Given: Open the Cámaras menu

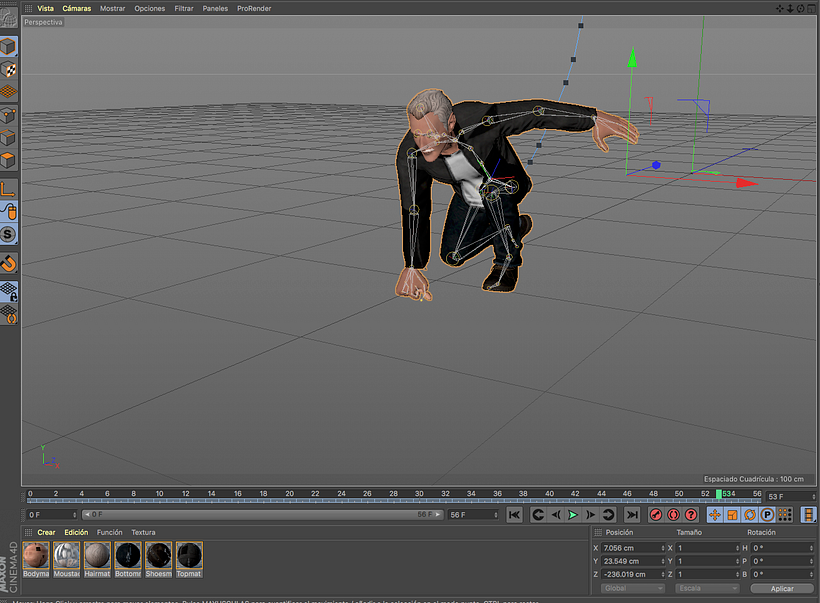Looking at the screenshot, I should point(77,8).
